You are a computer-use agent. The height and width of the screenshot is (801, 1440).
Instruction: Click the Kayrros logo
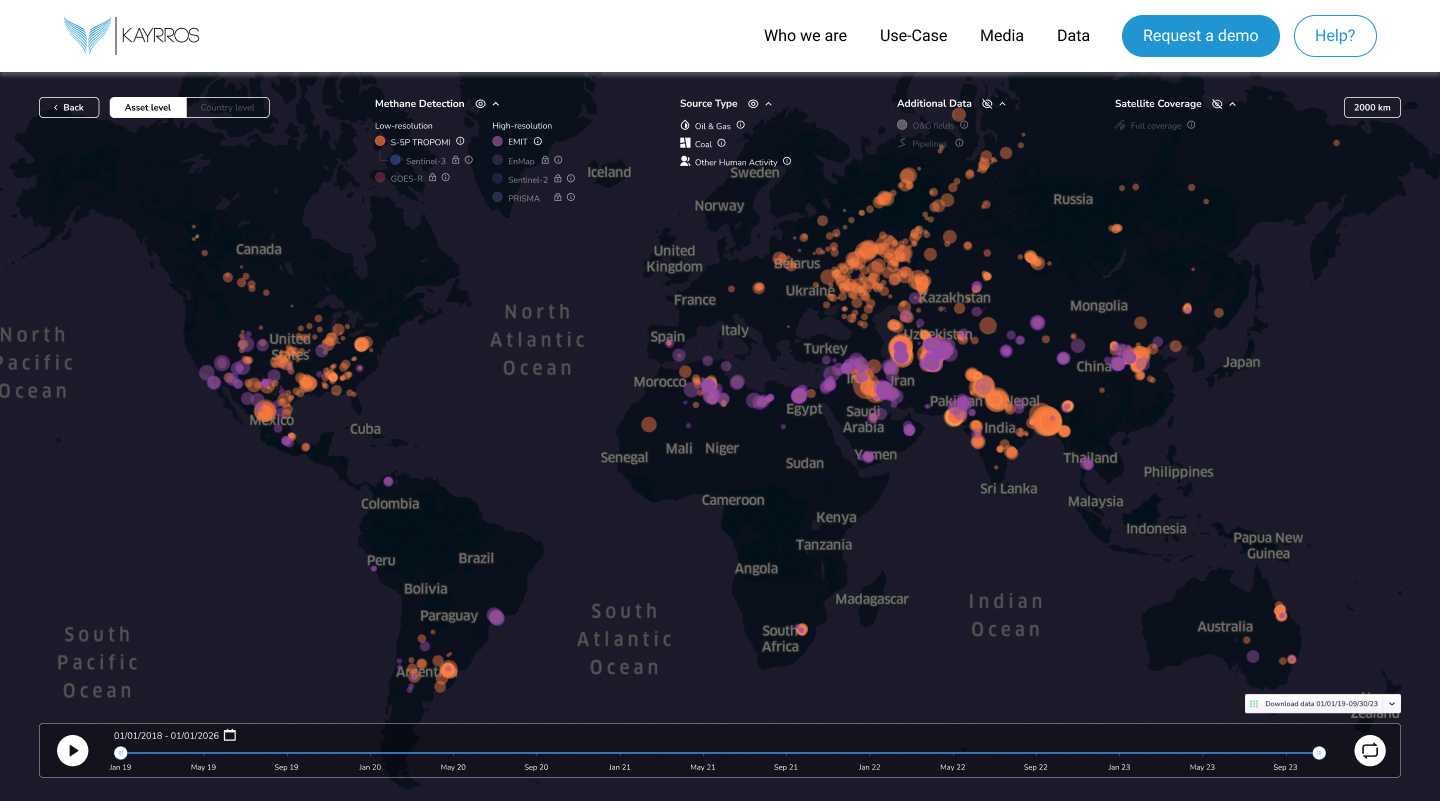131,36
